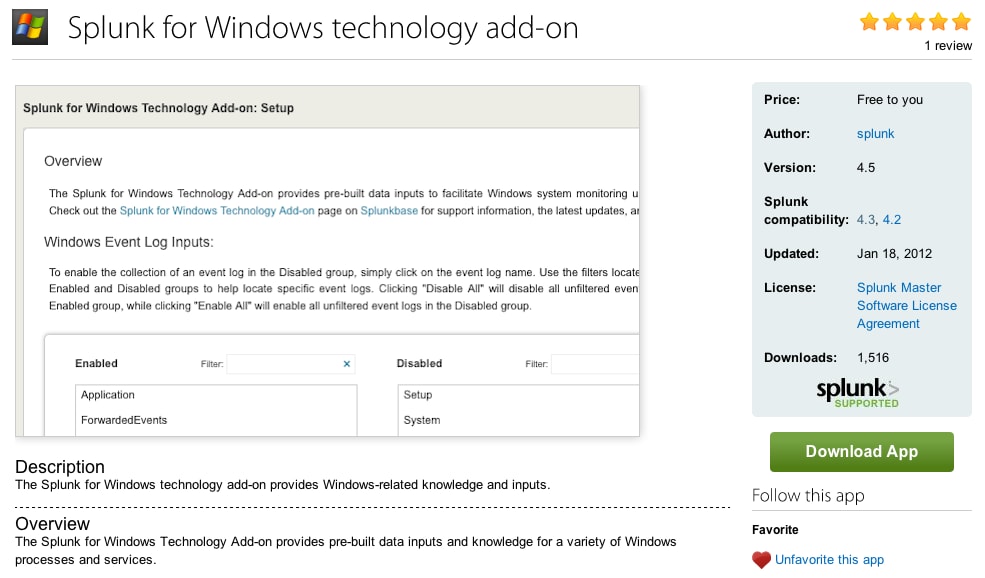985x578 pixels.
Task: Click the Windows Event Log Inputs heading
Action: click(129, 243)
